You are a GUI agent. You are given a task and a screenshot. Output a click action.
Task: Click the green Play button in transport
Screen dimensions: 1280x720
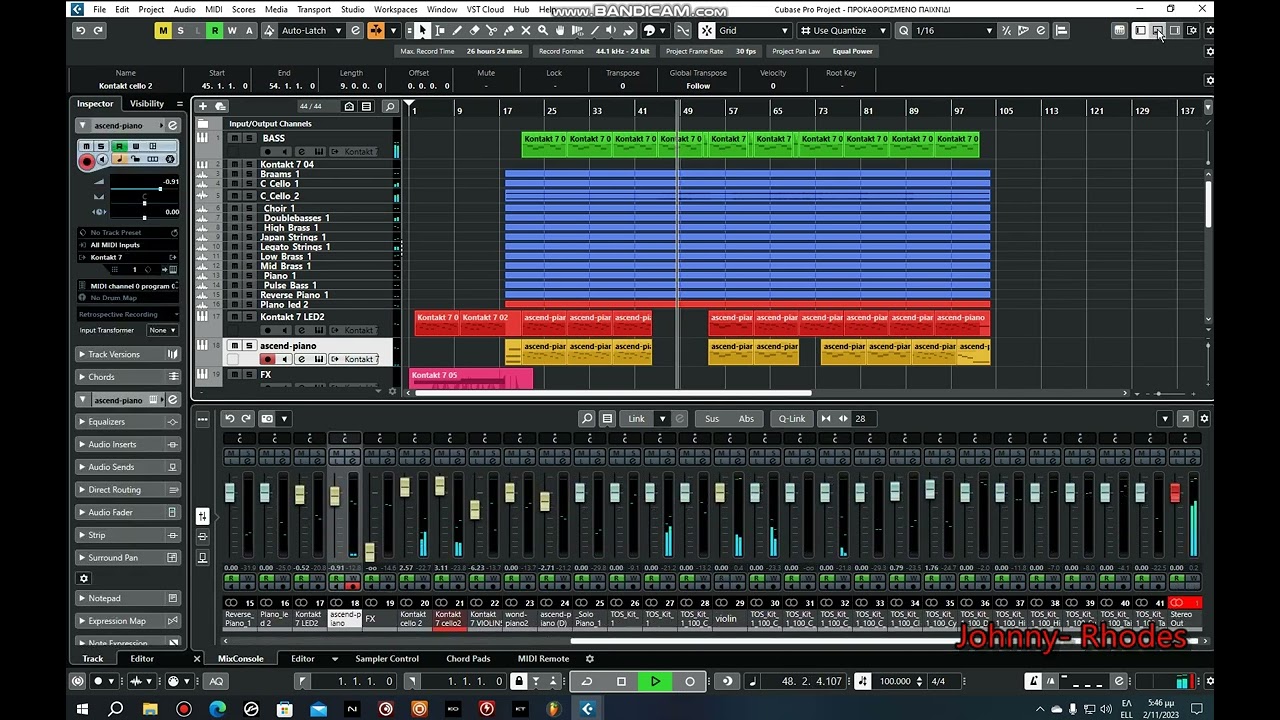655,681
